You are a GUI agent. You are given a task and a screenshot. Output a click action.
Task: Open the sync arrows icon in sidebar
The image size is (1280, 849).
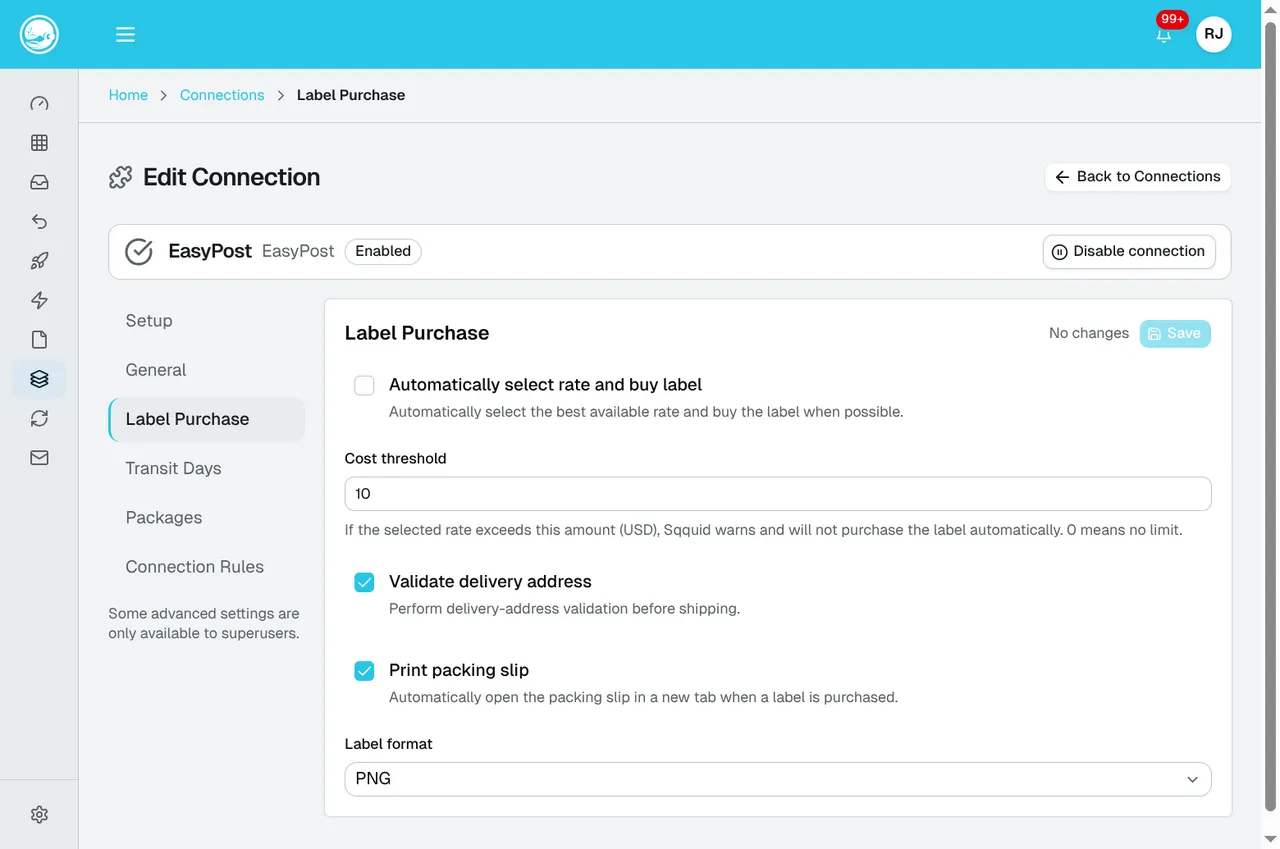[x=39, y=418]
